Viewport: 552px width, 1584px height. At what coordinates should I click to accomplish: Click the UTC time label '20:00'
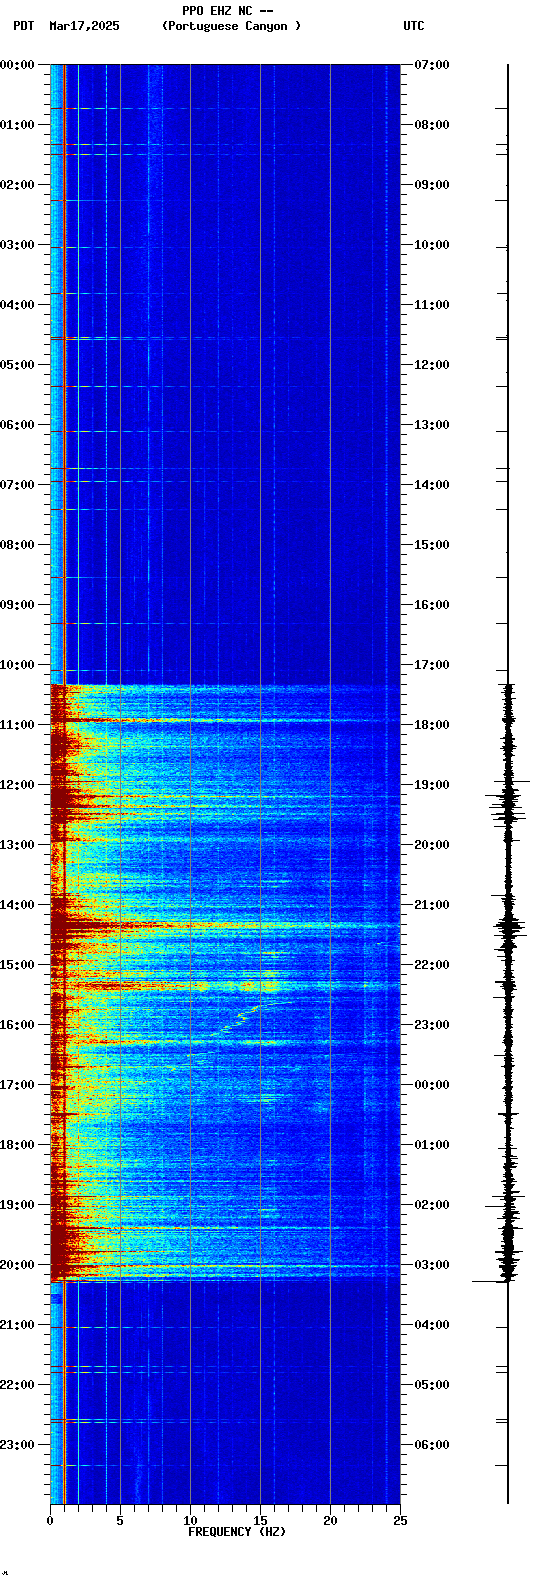coord(432,845)
